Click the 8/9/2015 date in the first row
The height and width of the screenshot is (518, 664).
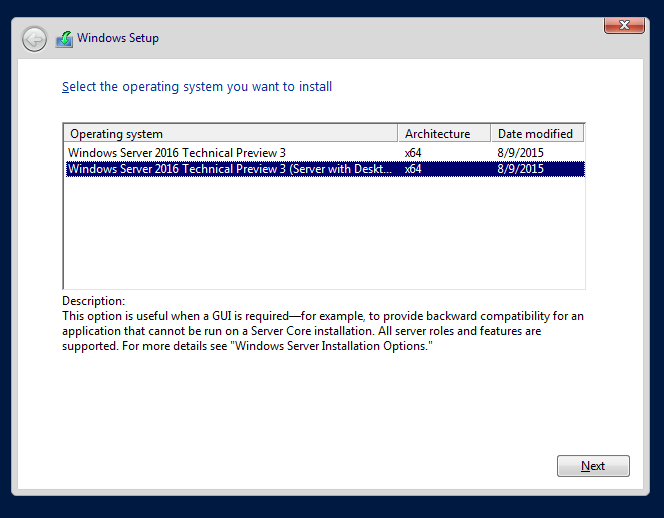[520, 153]
